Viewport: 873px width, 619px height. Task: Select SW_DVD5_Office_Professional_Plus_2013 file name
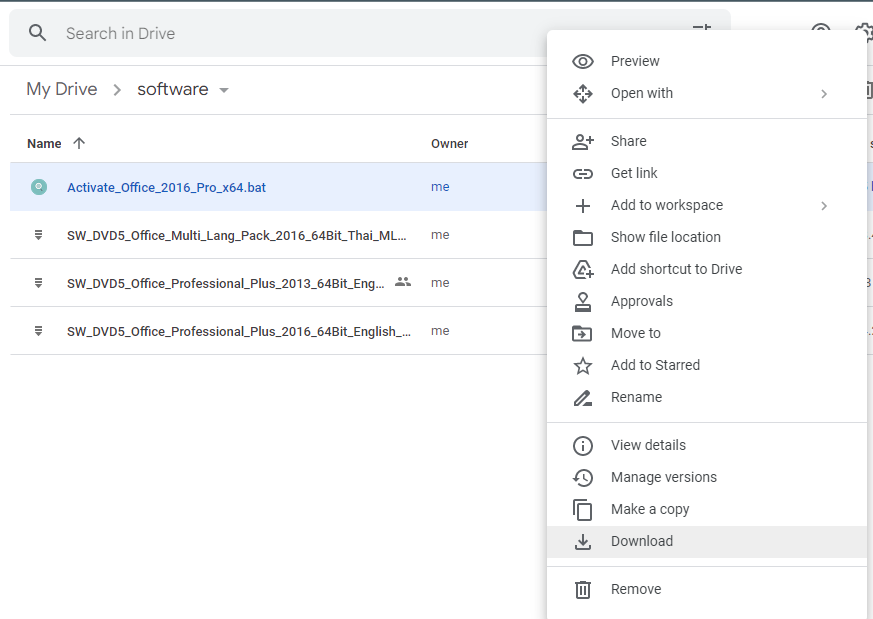click(x=225, y=283)
